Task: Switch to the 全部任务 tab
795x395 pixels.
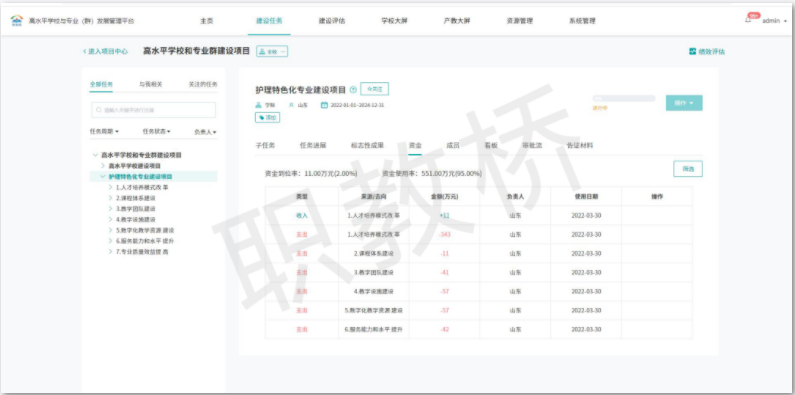Action: pyautogui.click(x=101, y=85)
